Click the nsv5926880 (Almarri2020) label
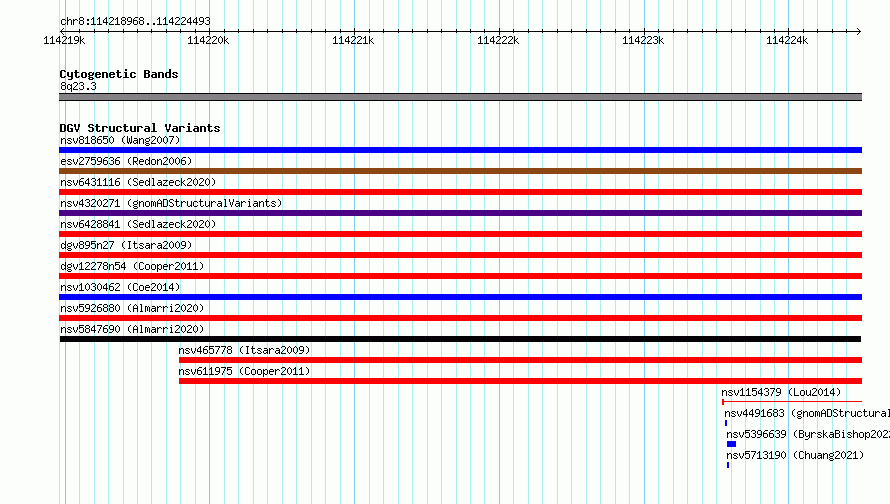This screenshot has width=890, height=504. click(132, 308)
